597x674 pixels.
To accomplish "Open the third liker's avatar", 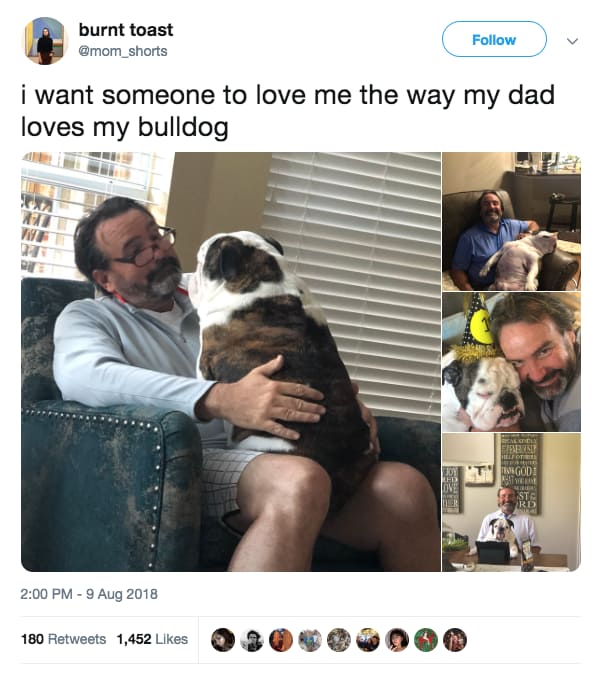I will [281, 640].
